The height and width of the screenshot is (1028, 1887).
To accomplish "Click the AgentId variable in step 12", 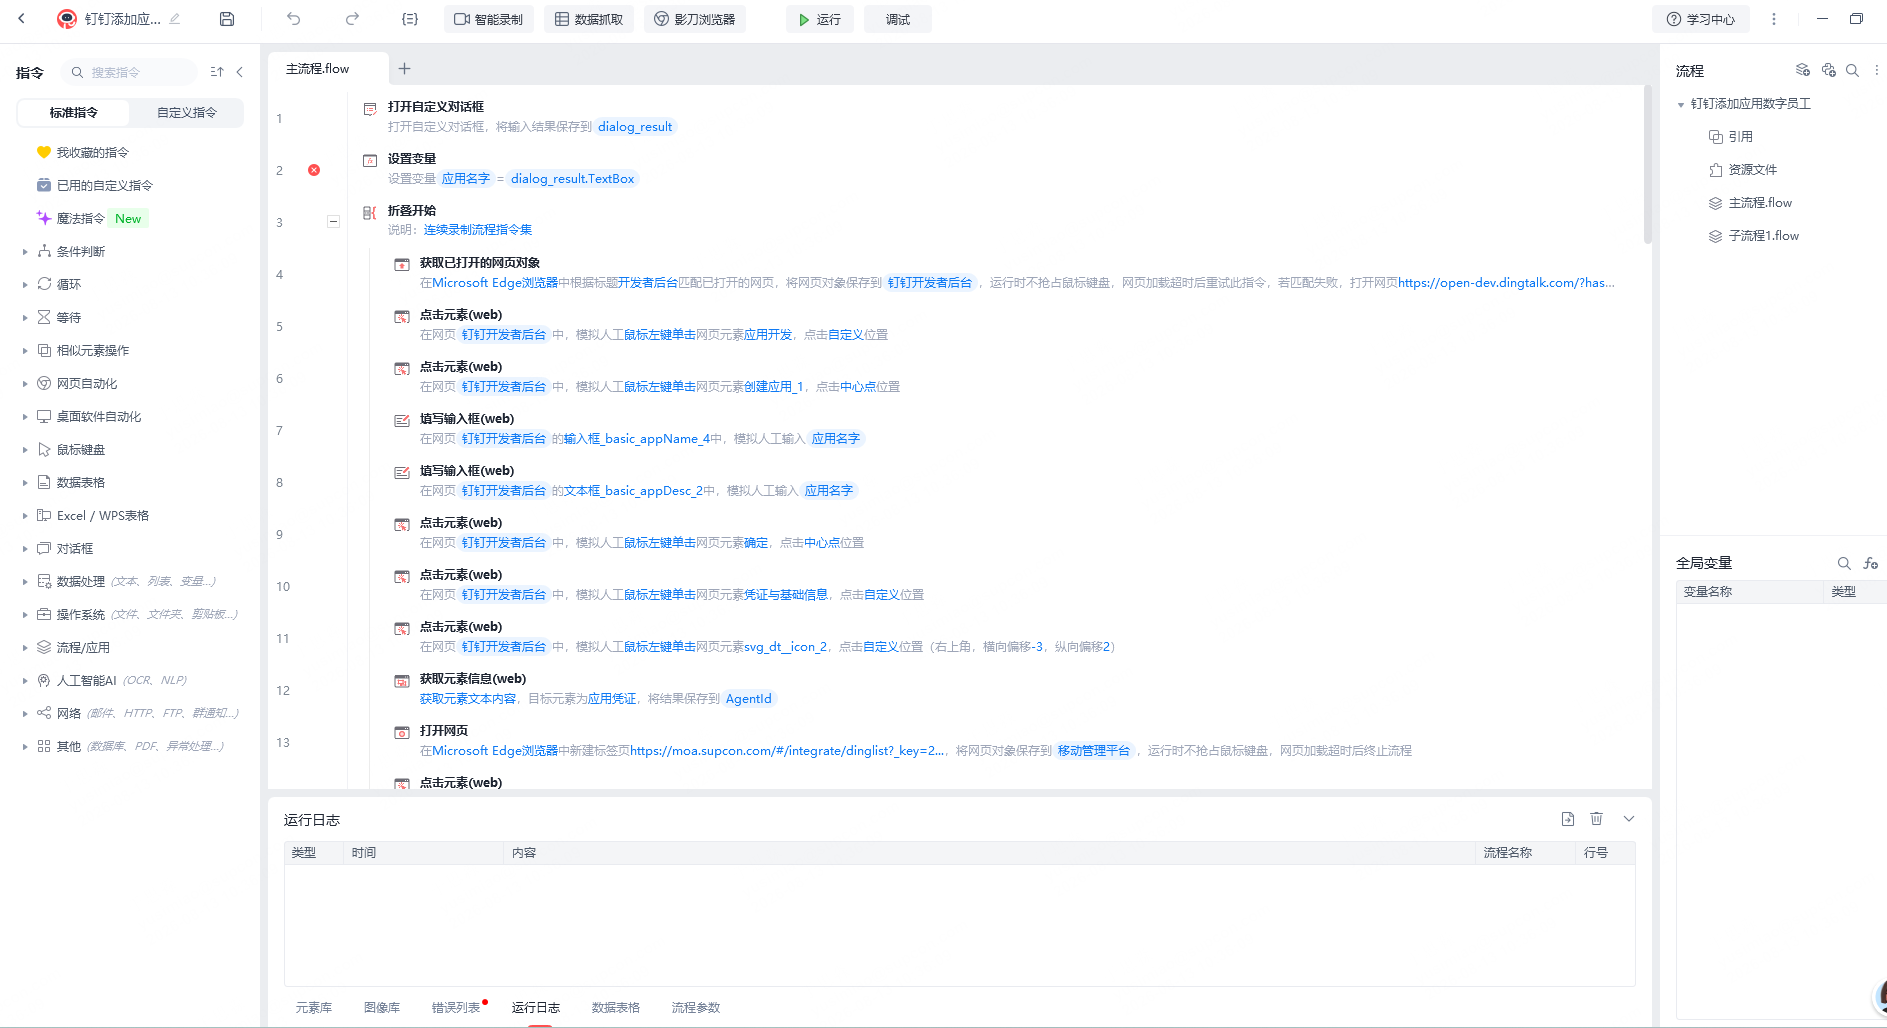I will click(749, 699).
